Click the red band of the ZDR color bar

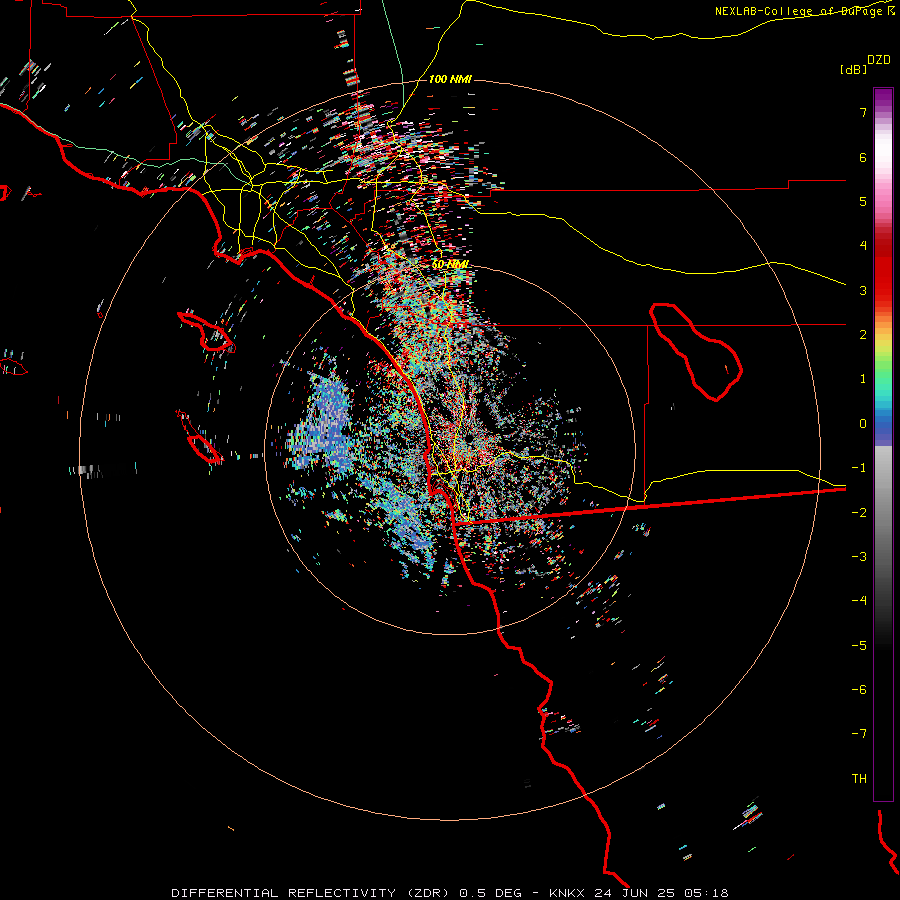[883, 270]
